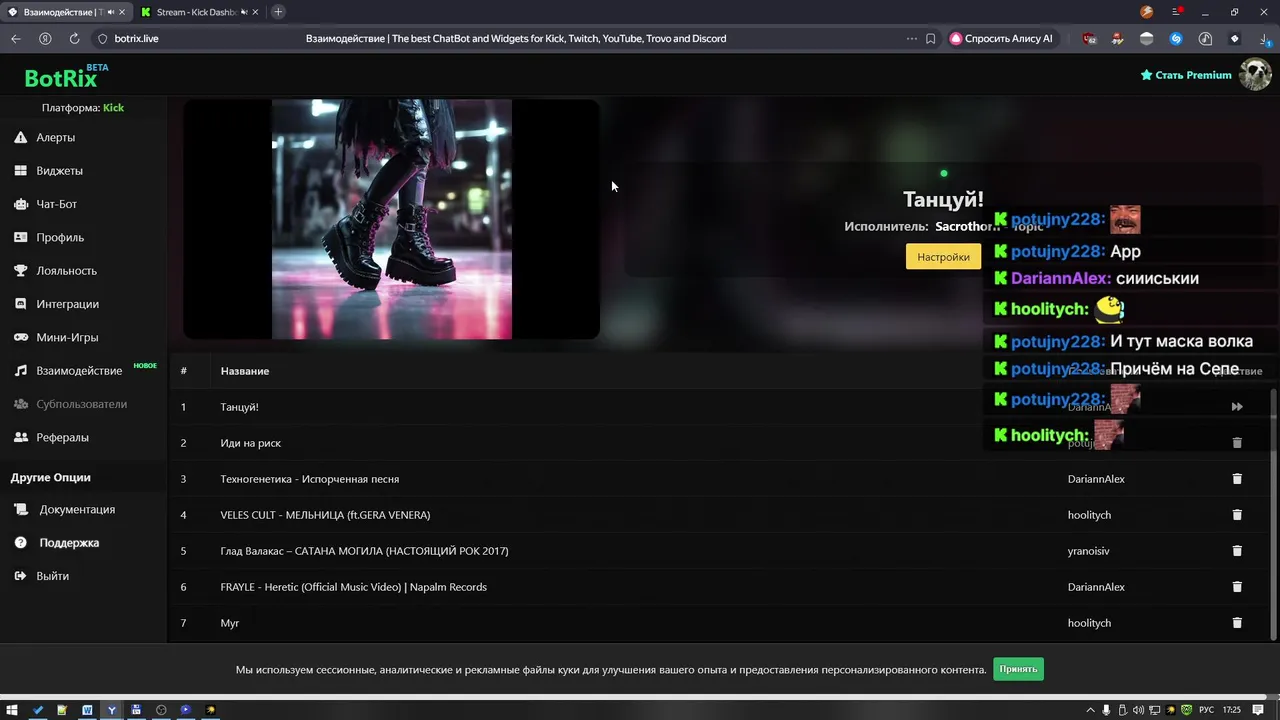
Task: Click the Иди на риск row title
Action: pyautogui.click(x=250, y=443)
